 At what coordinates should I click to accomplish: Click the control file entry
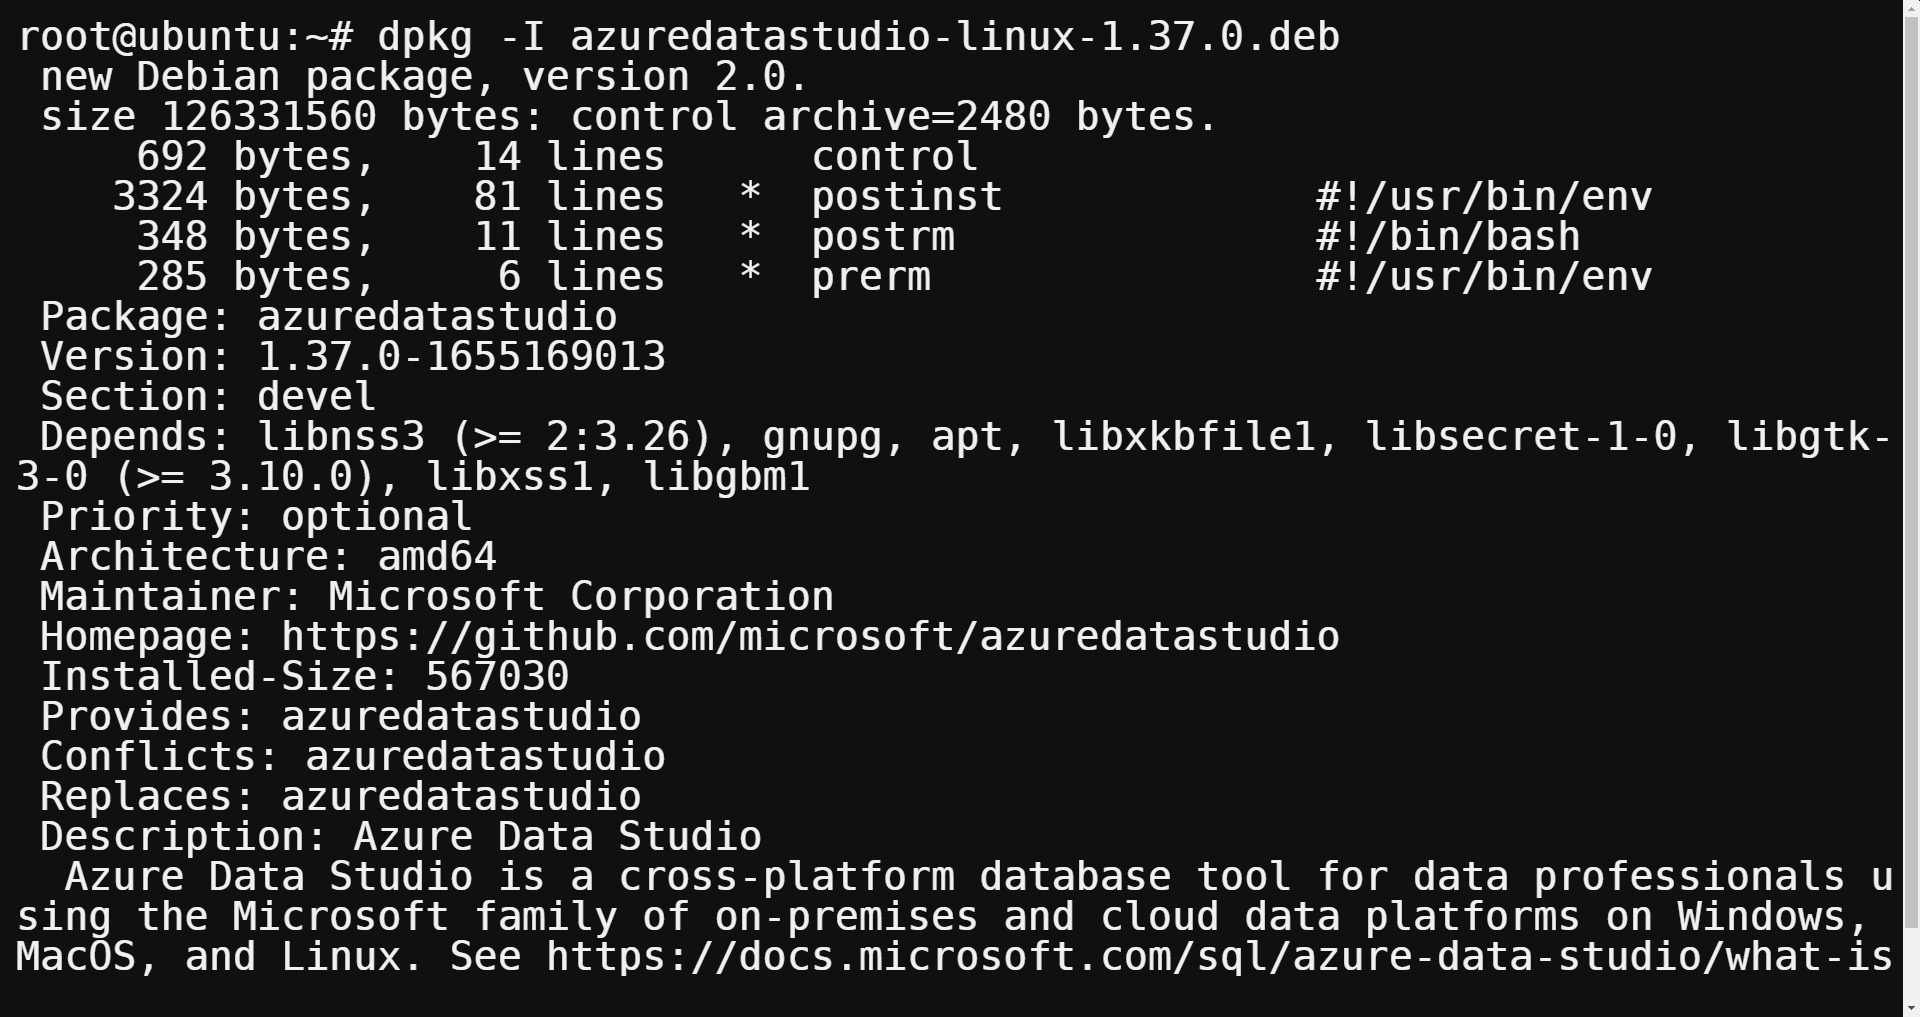(x=894, y=157)
